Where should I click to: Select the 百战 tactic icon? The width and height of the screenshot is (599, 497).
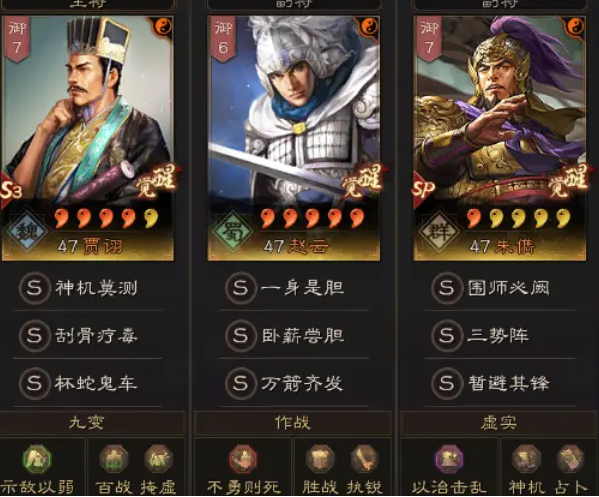tap(114, 458)
